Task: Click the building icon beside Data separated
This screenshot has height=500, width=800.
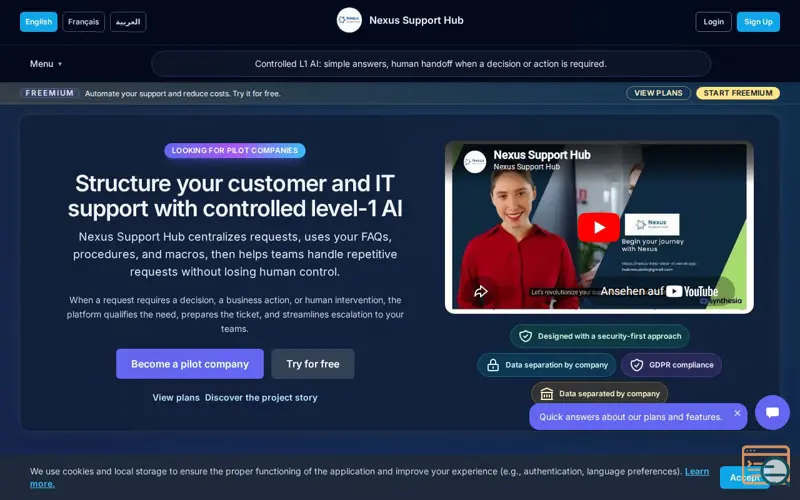Action: pos(547,393)
